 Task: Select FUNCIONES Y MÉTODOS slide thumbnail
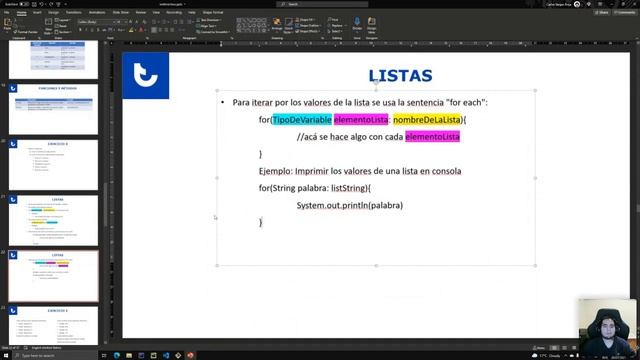coord(53,109)
